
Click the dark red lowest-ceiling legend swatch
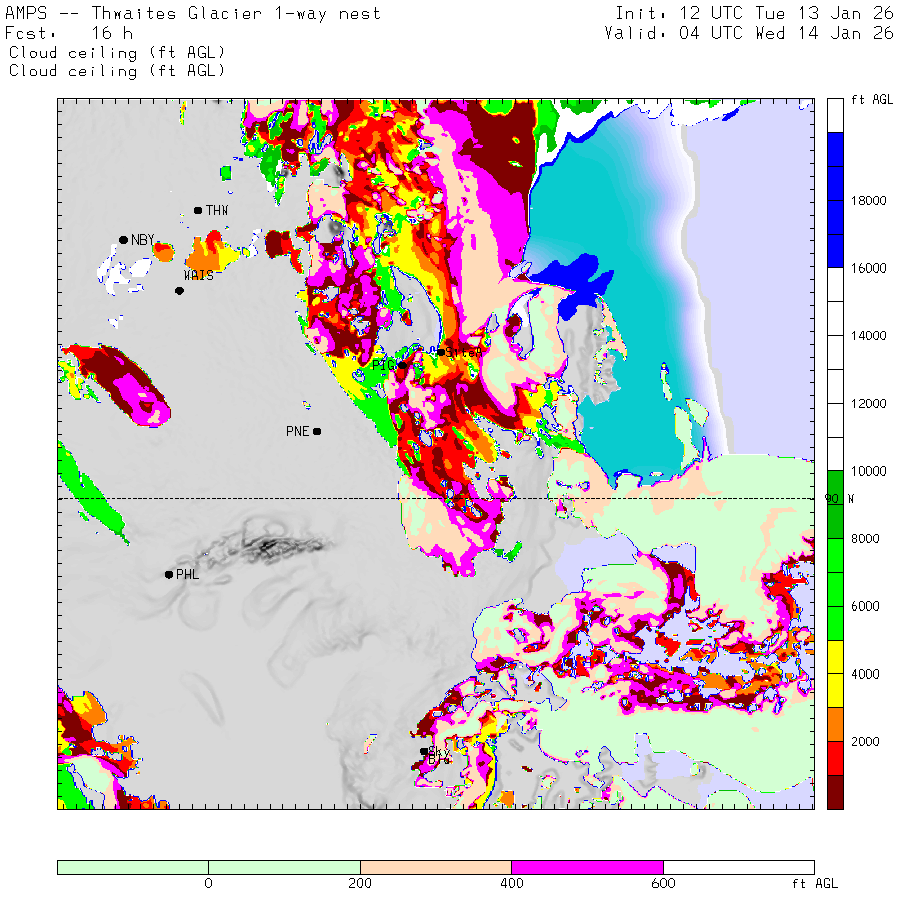point(836,792)
